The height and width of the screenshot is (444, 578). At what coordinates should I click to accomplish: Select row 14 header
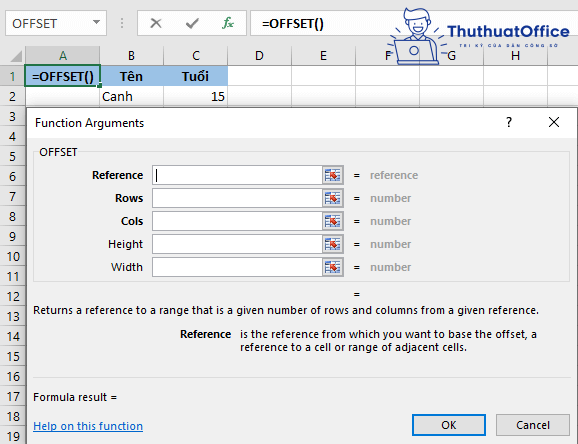13,336
